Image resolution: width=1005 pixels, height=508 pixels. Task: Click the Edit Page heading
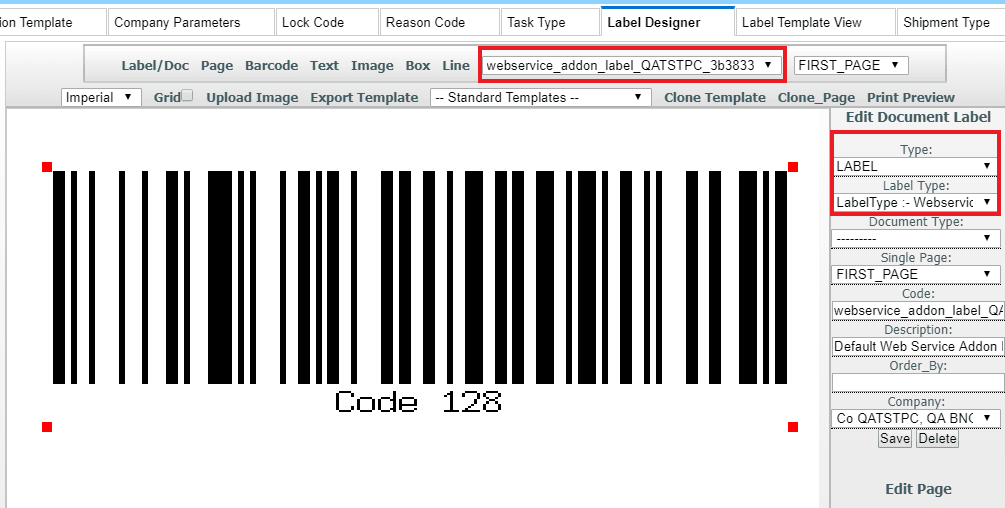[918, 489]
